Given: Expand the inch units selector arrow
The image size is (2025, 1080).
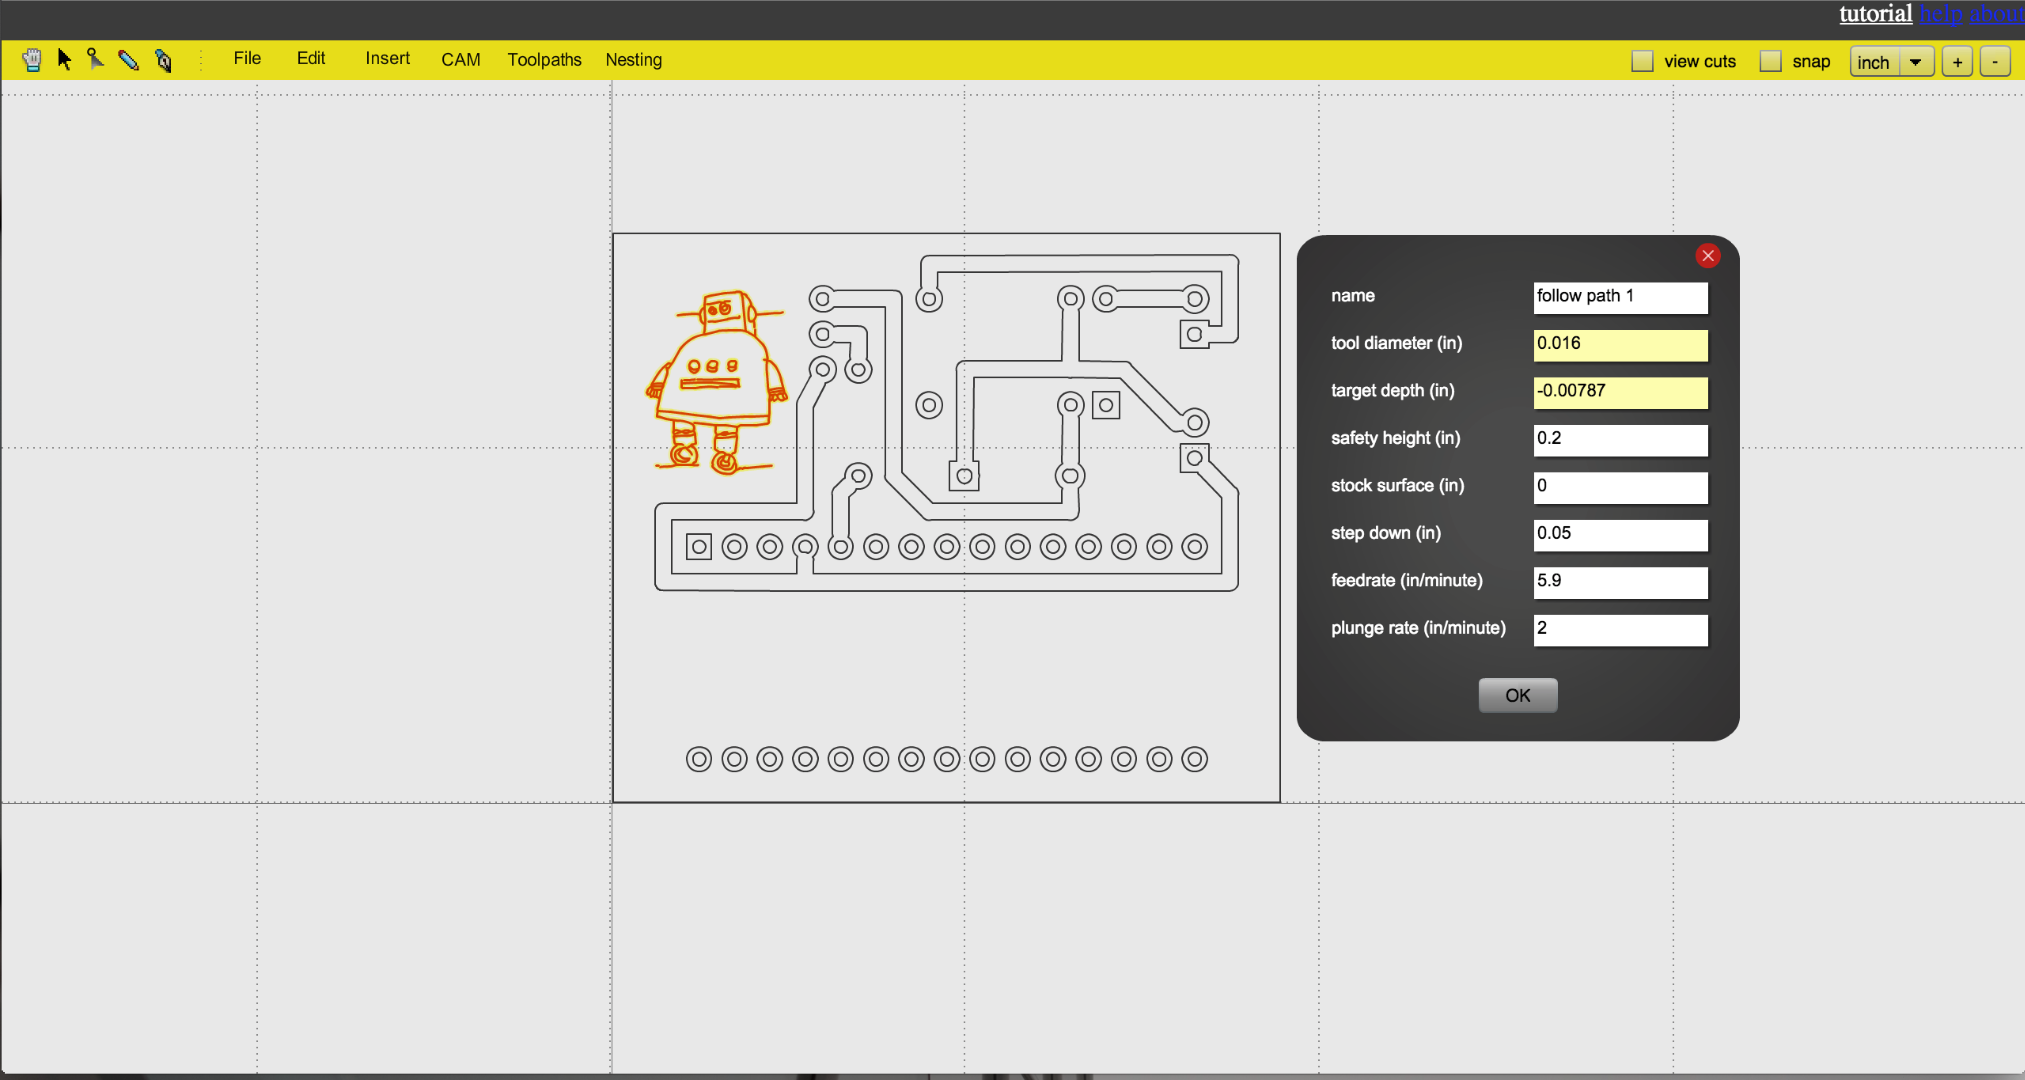Looking at the screenshot, I should click(x=1916, y=61).
